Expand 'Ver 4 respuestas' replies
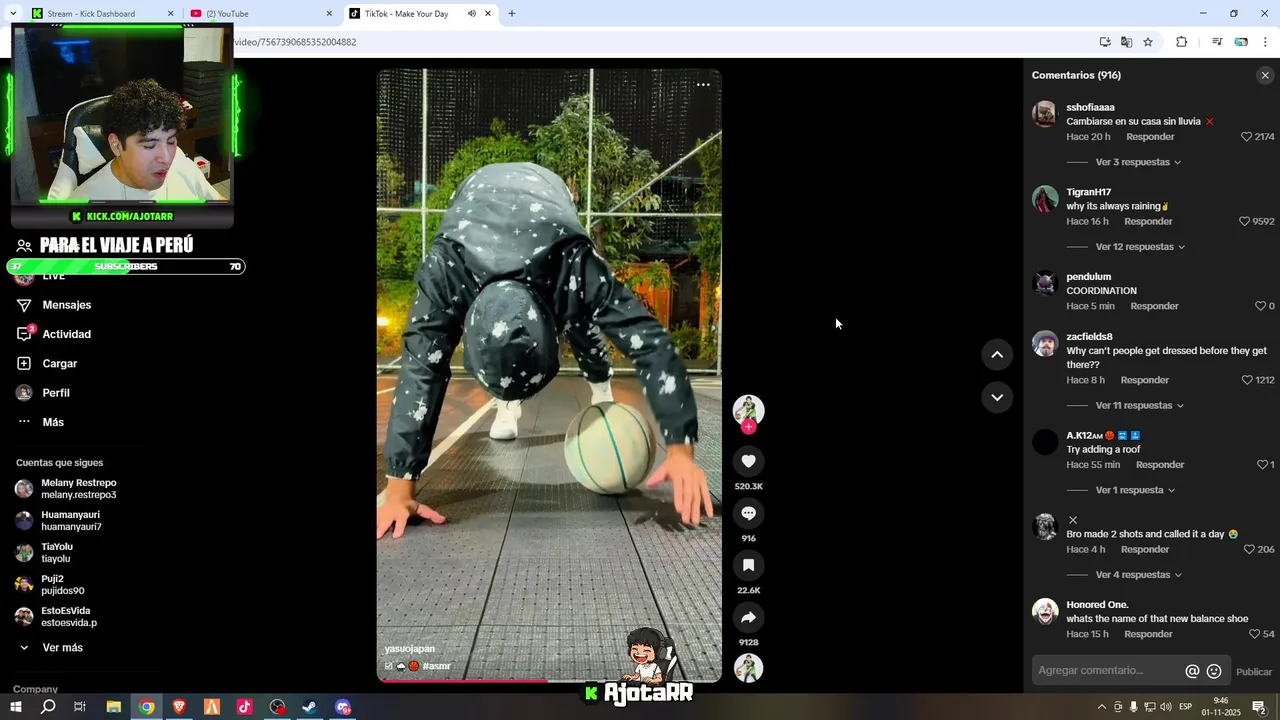1280x720 pixels. tap(1138, 575)
